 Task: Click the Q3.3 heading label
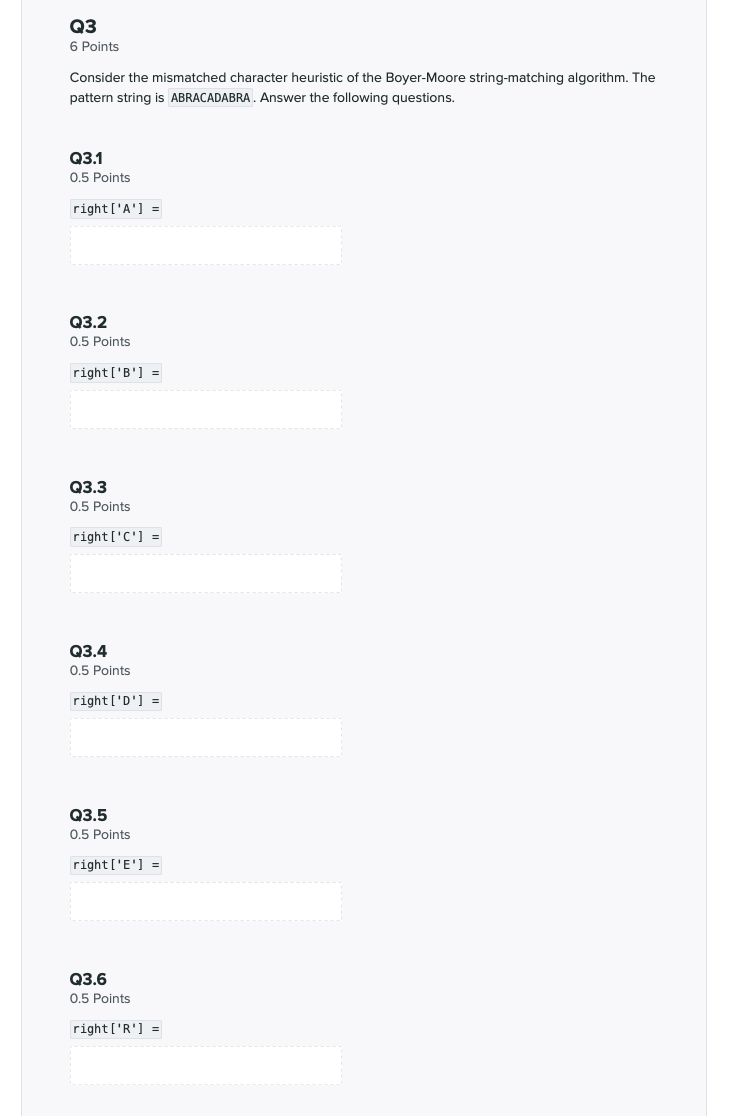pyautogui.click(x=88, y=487)
